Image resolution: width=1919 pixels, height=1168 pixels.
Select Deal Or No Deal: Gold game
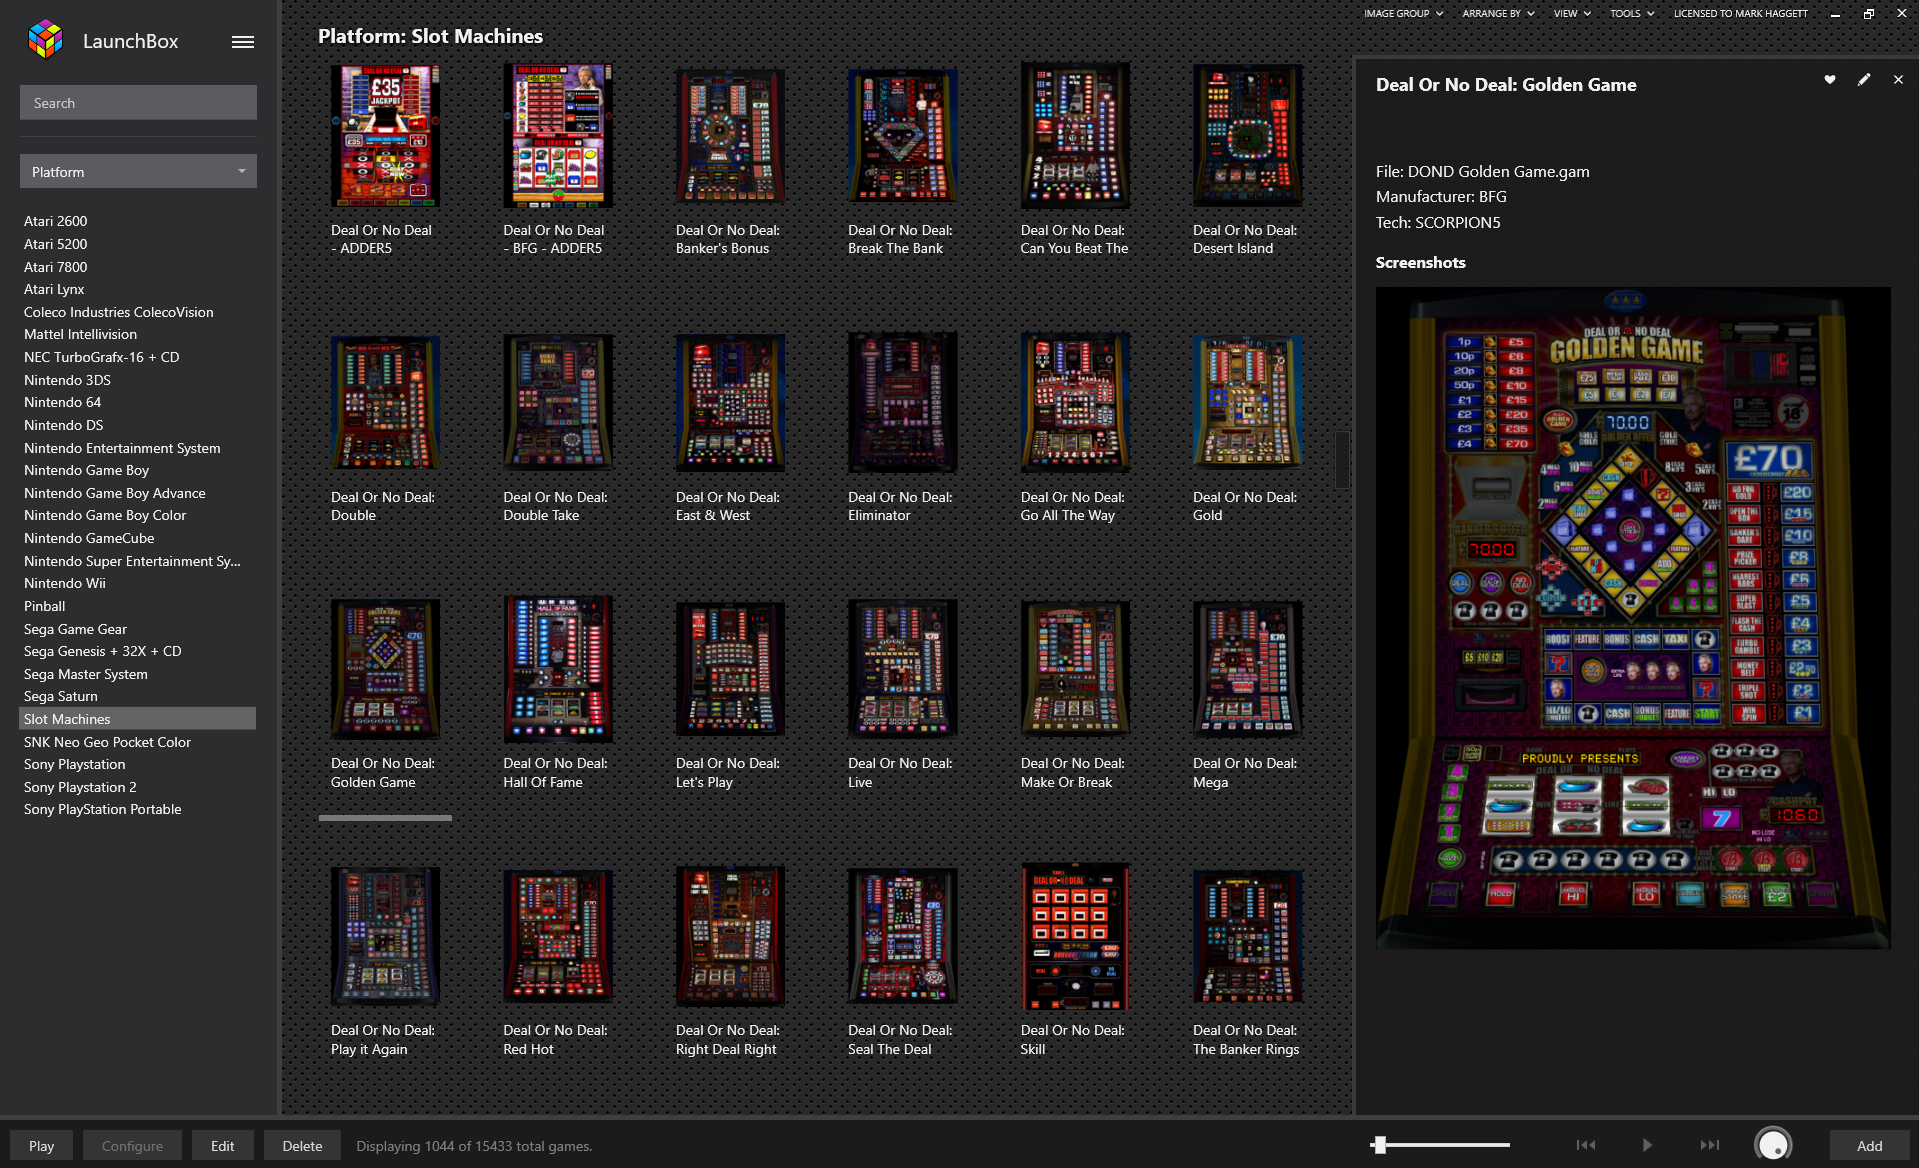click(x=1247, y=403)
